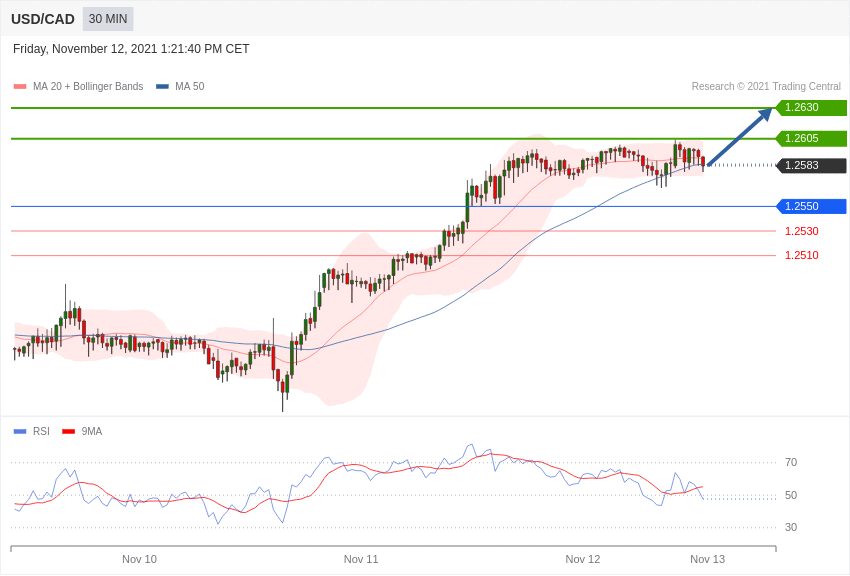Select the 1.2550 blue pivot label
Viewport: 850px width, 576px height.
811,206
